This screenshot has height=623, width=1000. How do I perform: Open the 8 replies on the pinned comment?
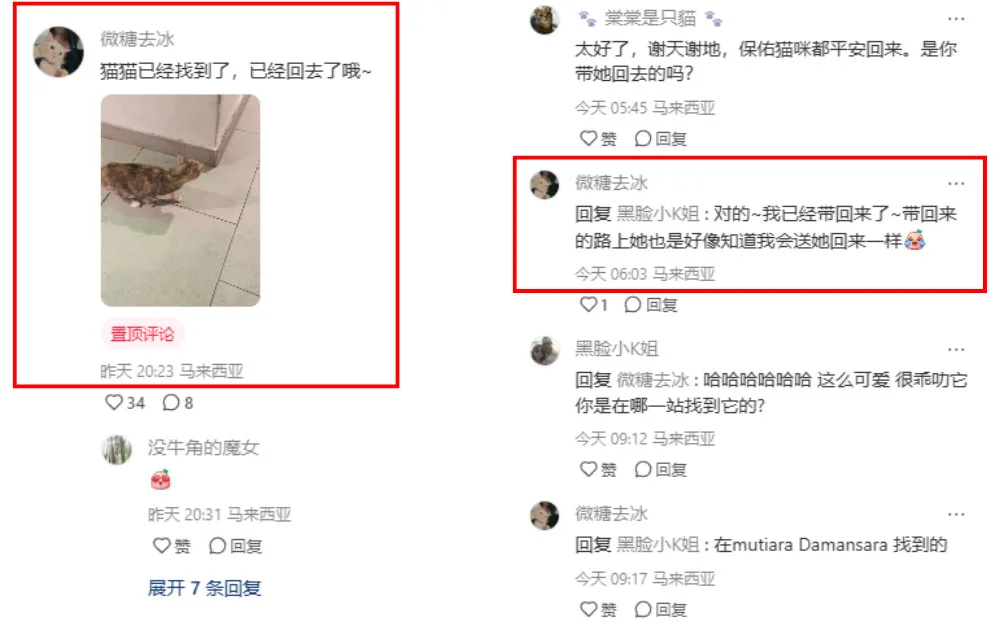point(178,403)
